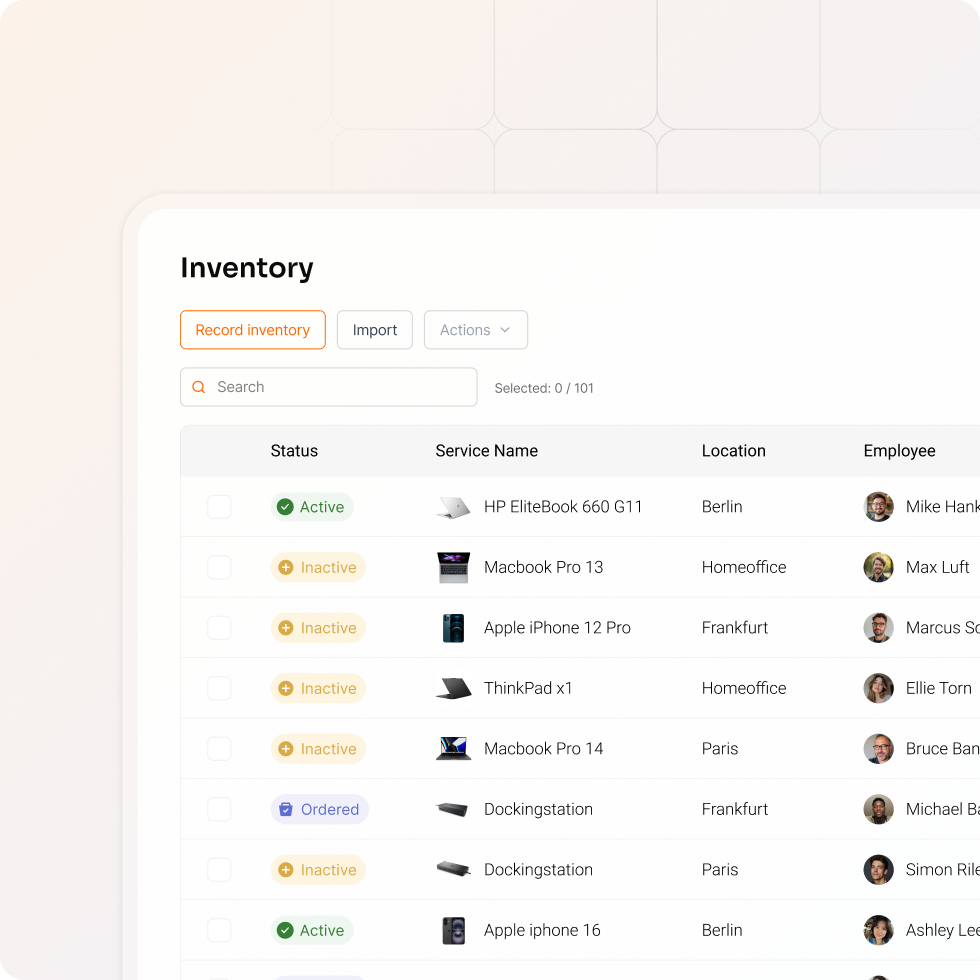Click the ThinkPad x1 device image
This screenshot has height=980, width=980.
[x=453, y=688]
